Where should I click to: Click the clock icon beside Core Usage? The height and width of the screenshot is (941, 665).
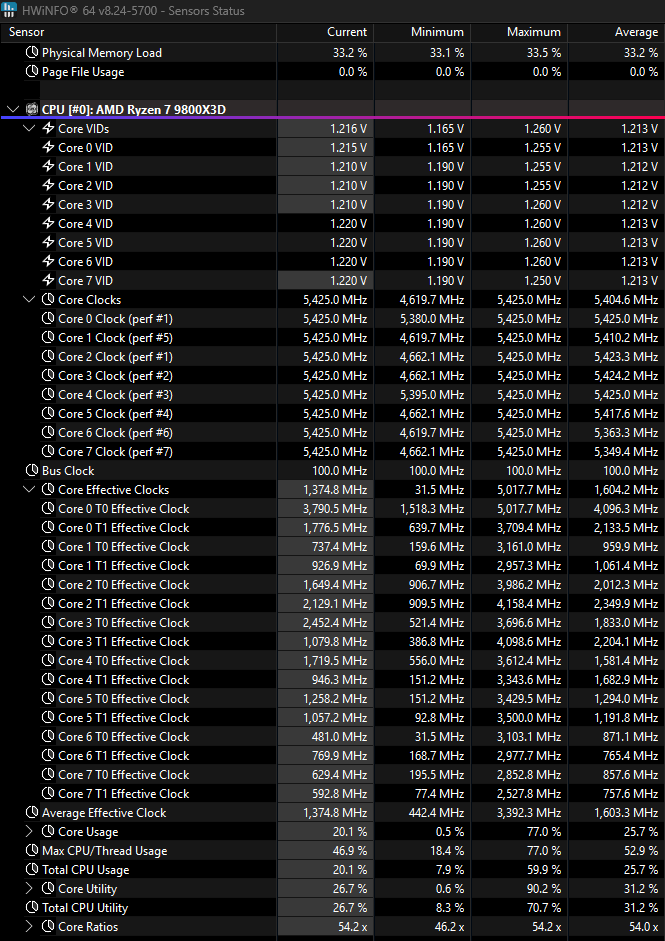48,832
